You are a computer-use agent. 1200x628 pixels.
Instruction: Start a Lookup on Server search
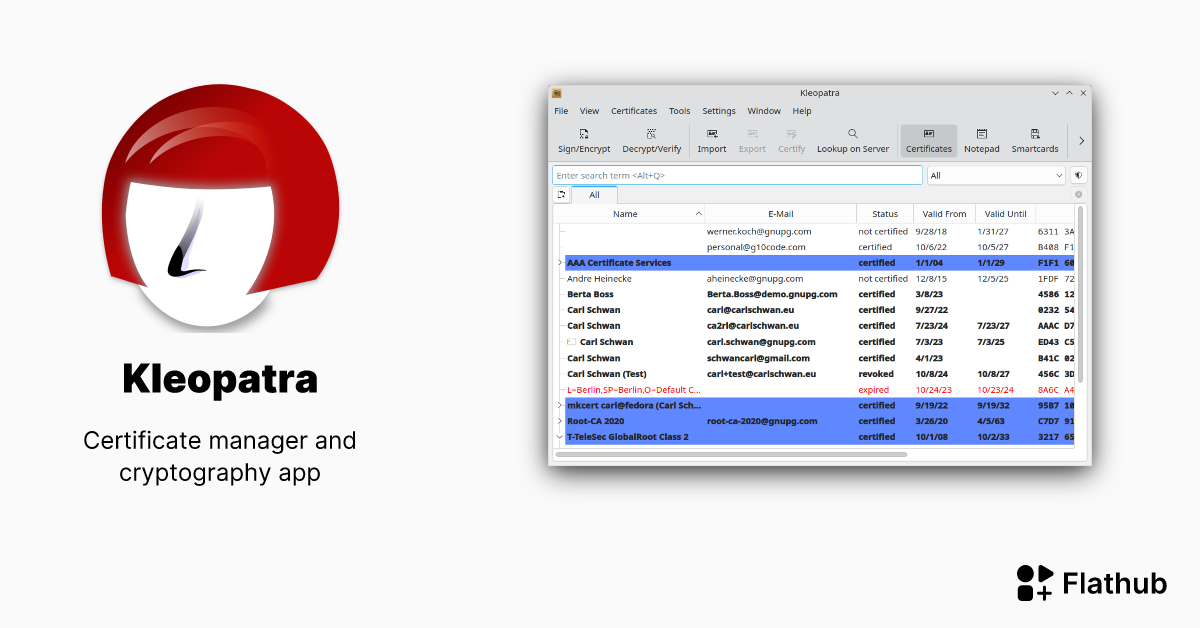[x=853, y=141]
